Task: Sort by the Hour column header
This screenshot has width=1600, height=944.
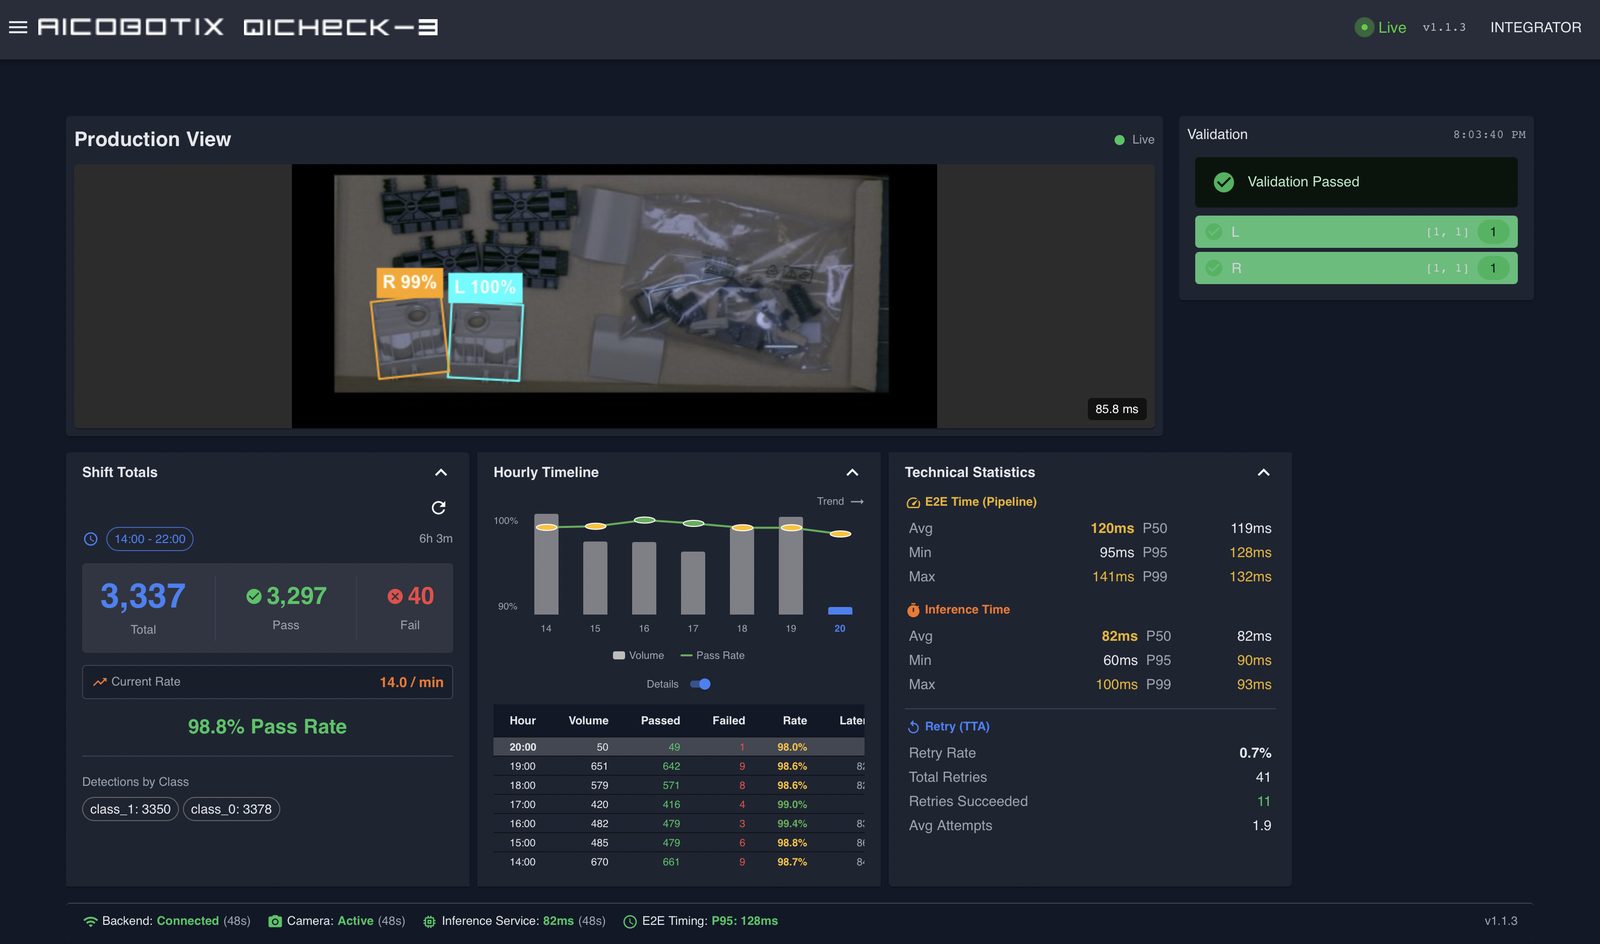Action: coord(522,720)
